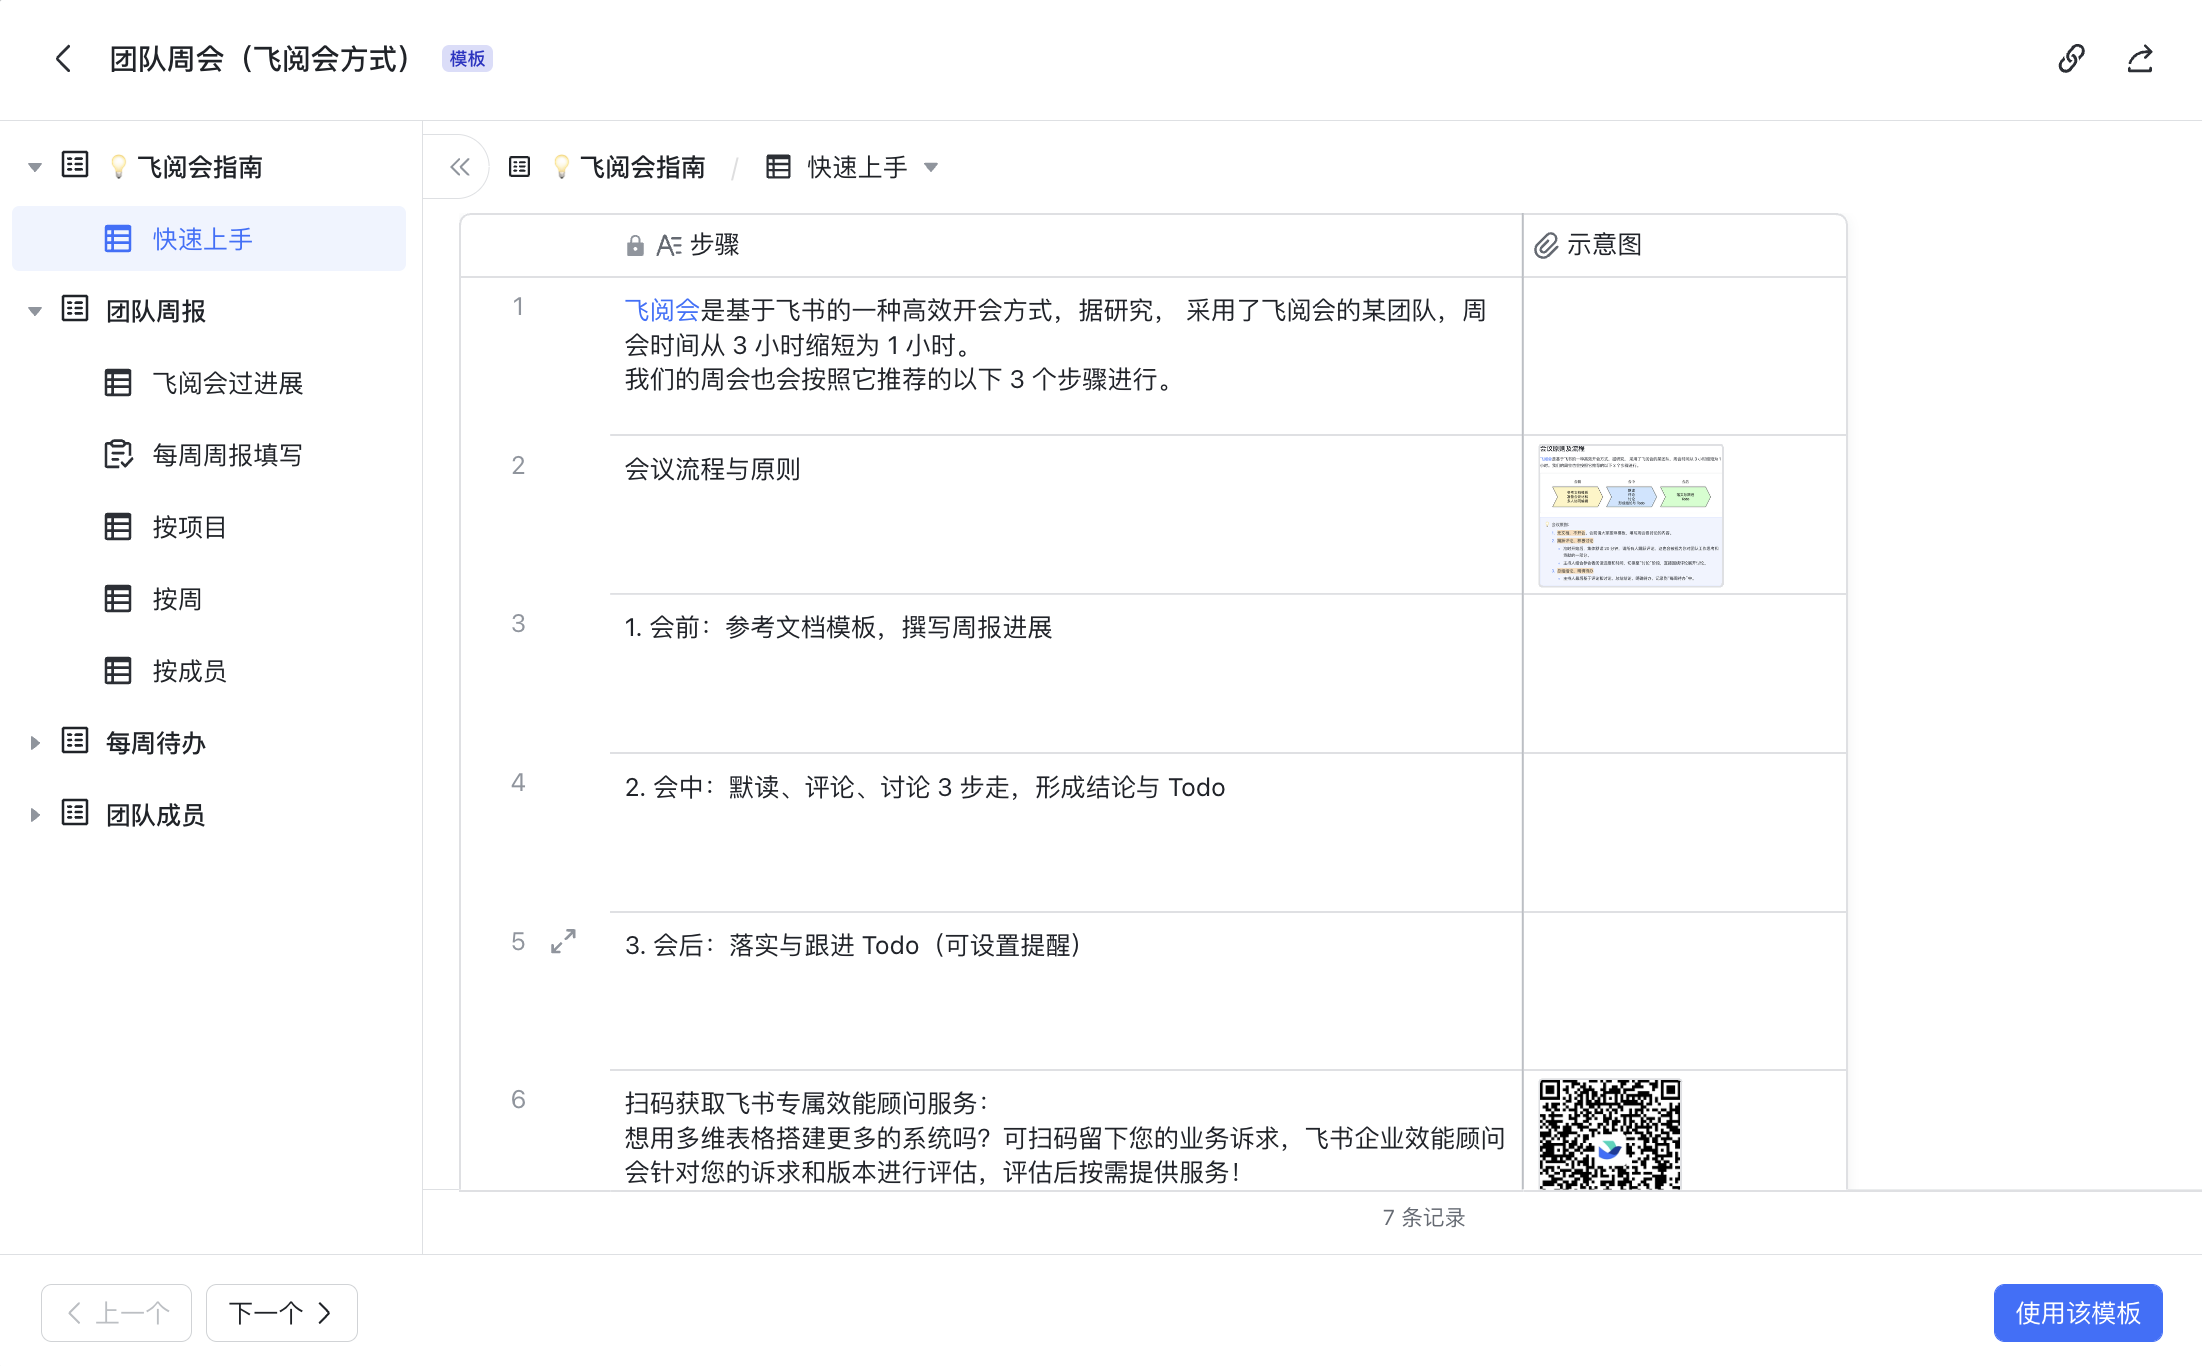Click the 飞阅会指南 sidebar table icon
The height and width of the screenshot is (1366, 2202).
coord(75,165)
